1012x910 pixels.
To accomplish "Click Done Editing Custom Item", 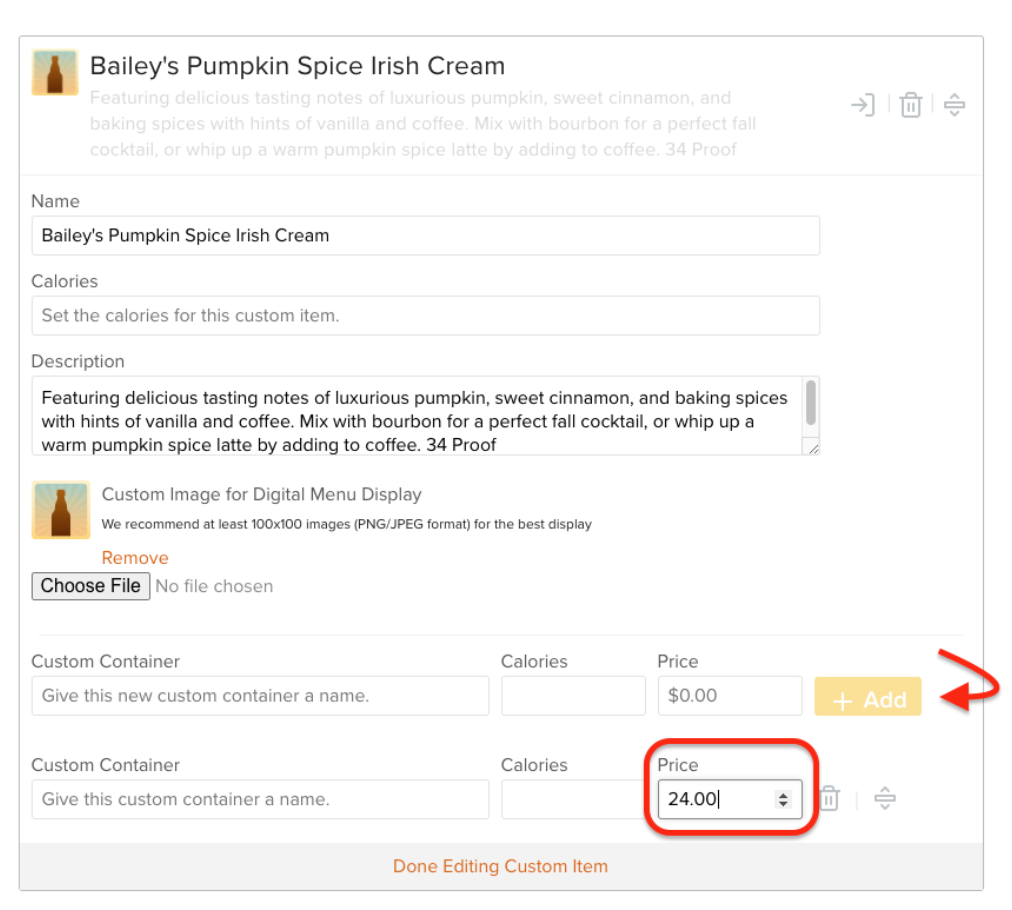I will [500, 866].
